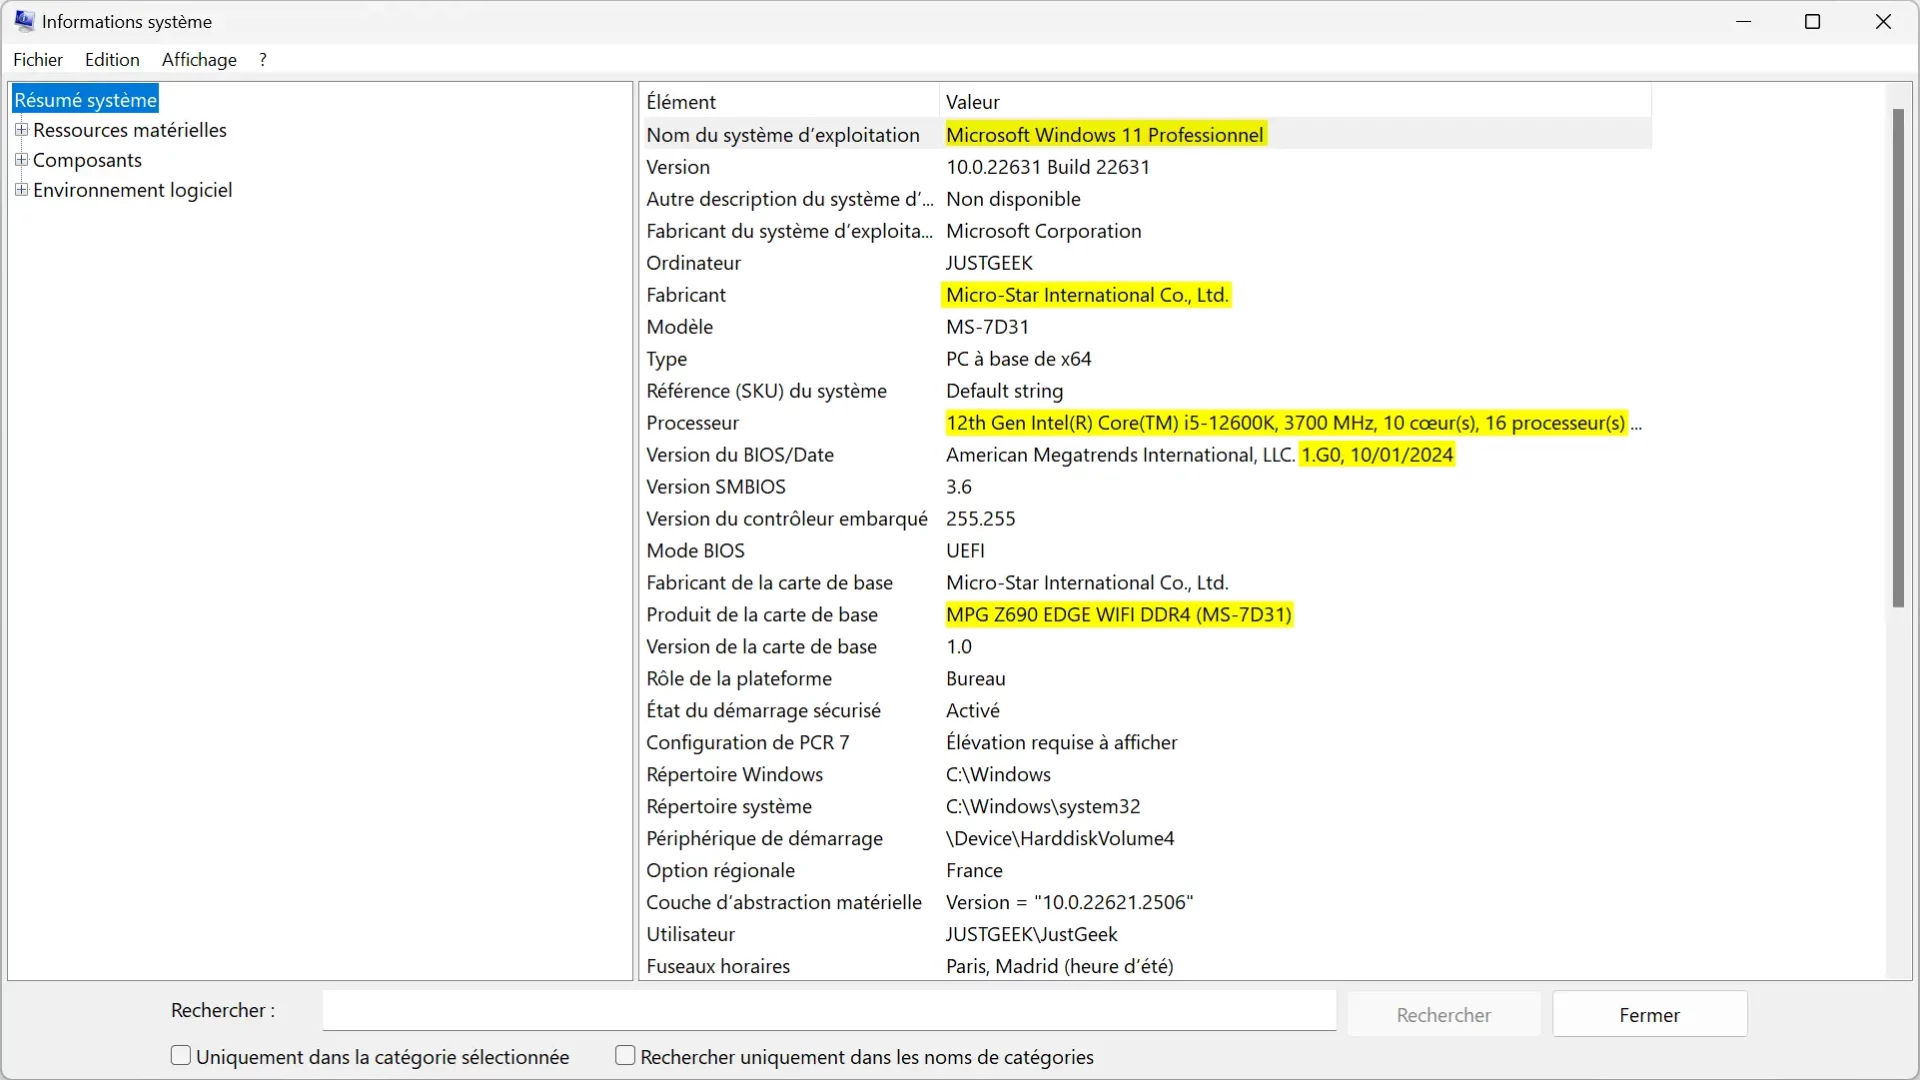This screenshot has width=1920, height=1080.
Task: Select the Version de la carte de base row
Action: pyautogui.click(x=1146, y=647)
